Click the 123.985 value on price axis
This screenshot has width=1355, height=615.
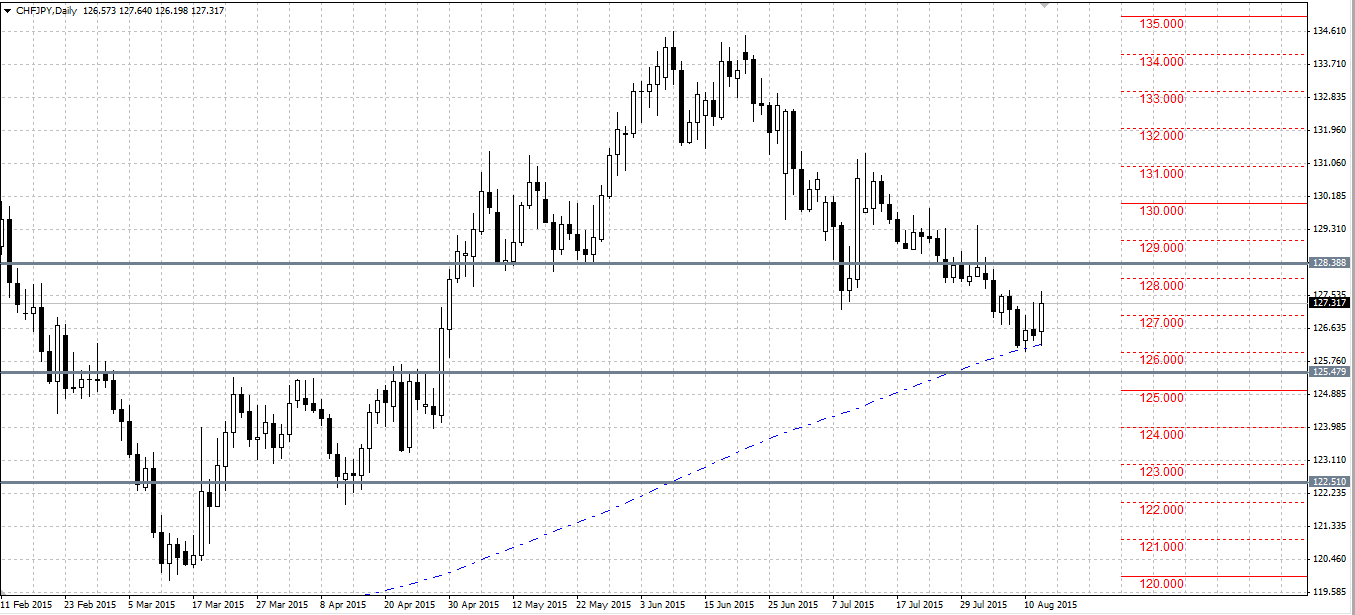coord(1329,427)
